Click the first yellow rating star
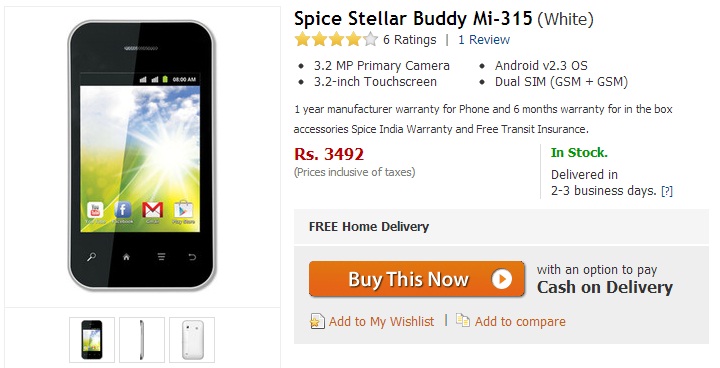Image resolution: width=720 pixels, height=368 pixels. coord(302,40)
